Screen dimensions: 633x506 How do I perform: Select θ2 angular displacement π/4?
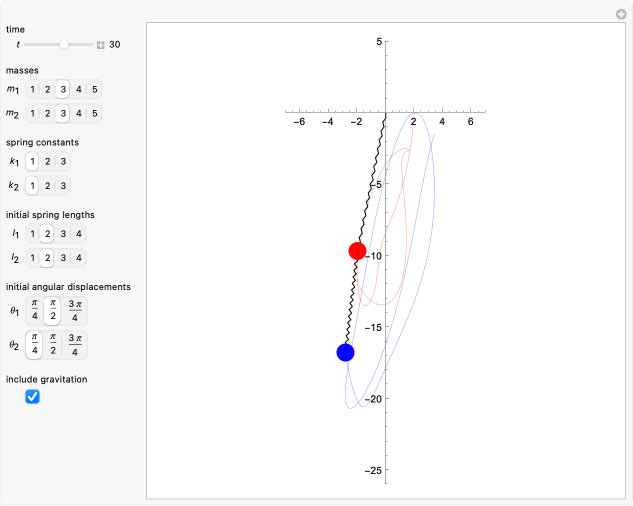35,345
